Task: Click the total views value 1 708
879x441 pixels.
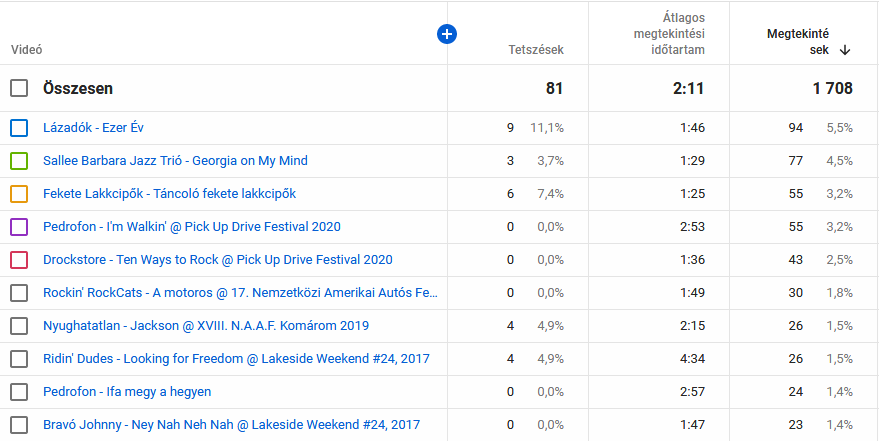Action: 833,89
